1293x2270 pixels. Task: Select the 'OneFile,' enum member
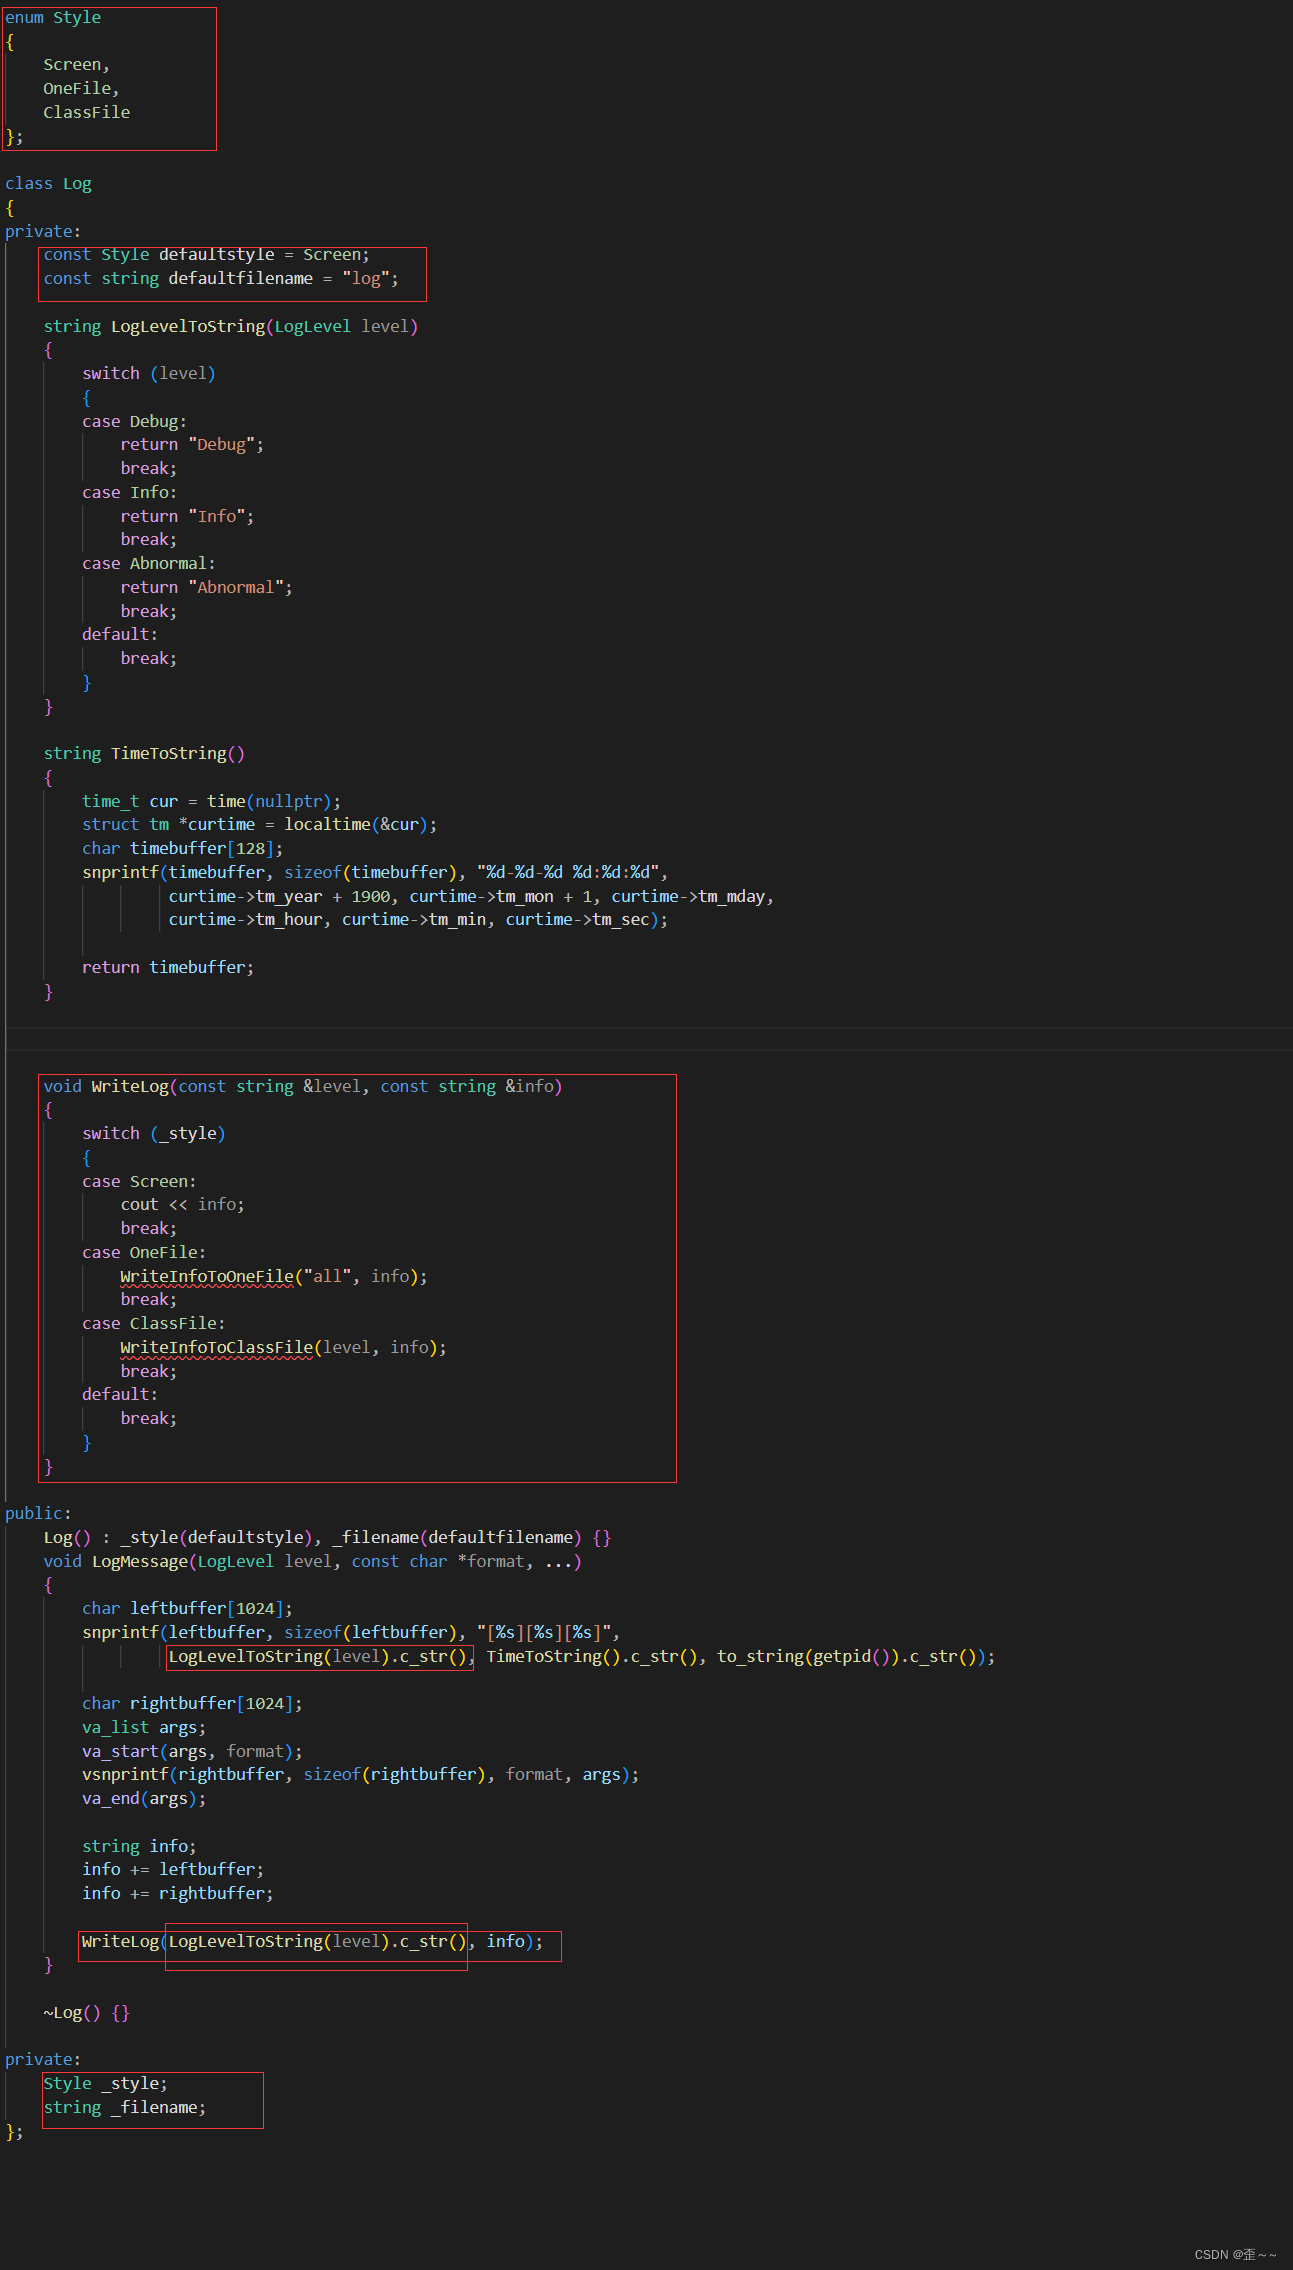pos(81,89)
